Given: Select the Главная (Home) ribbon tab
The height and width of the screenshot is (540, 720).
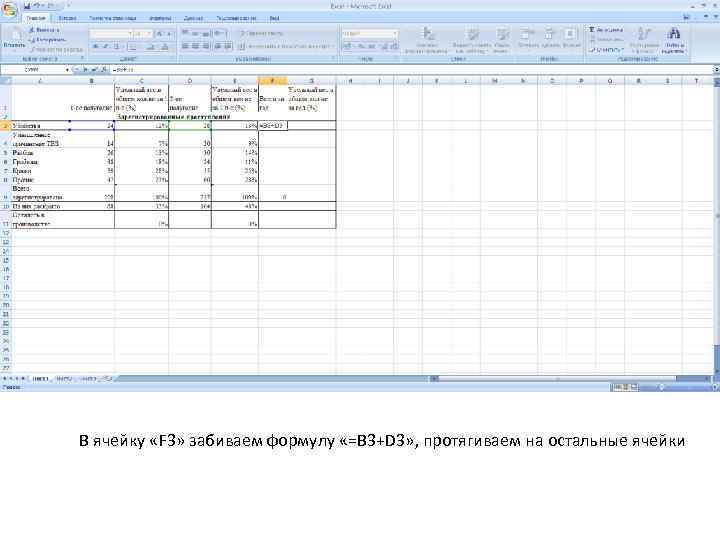Looking at the screenshot, I should click(36, 18).
